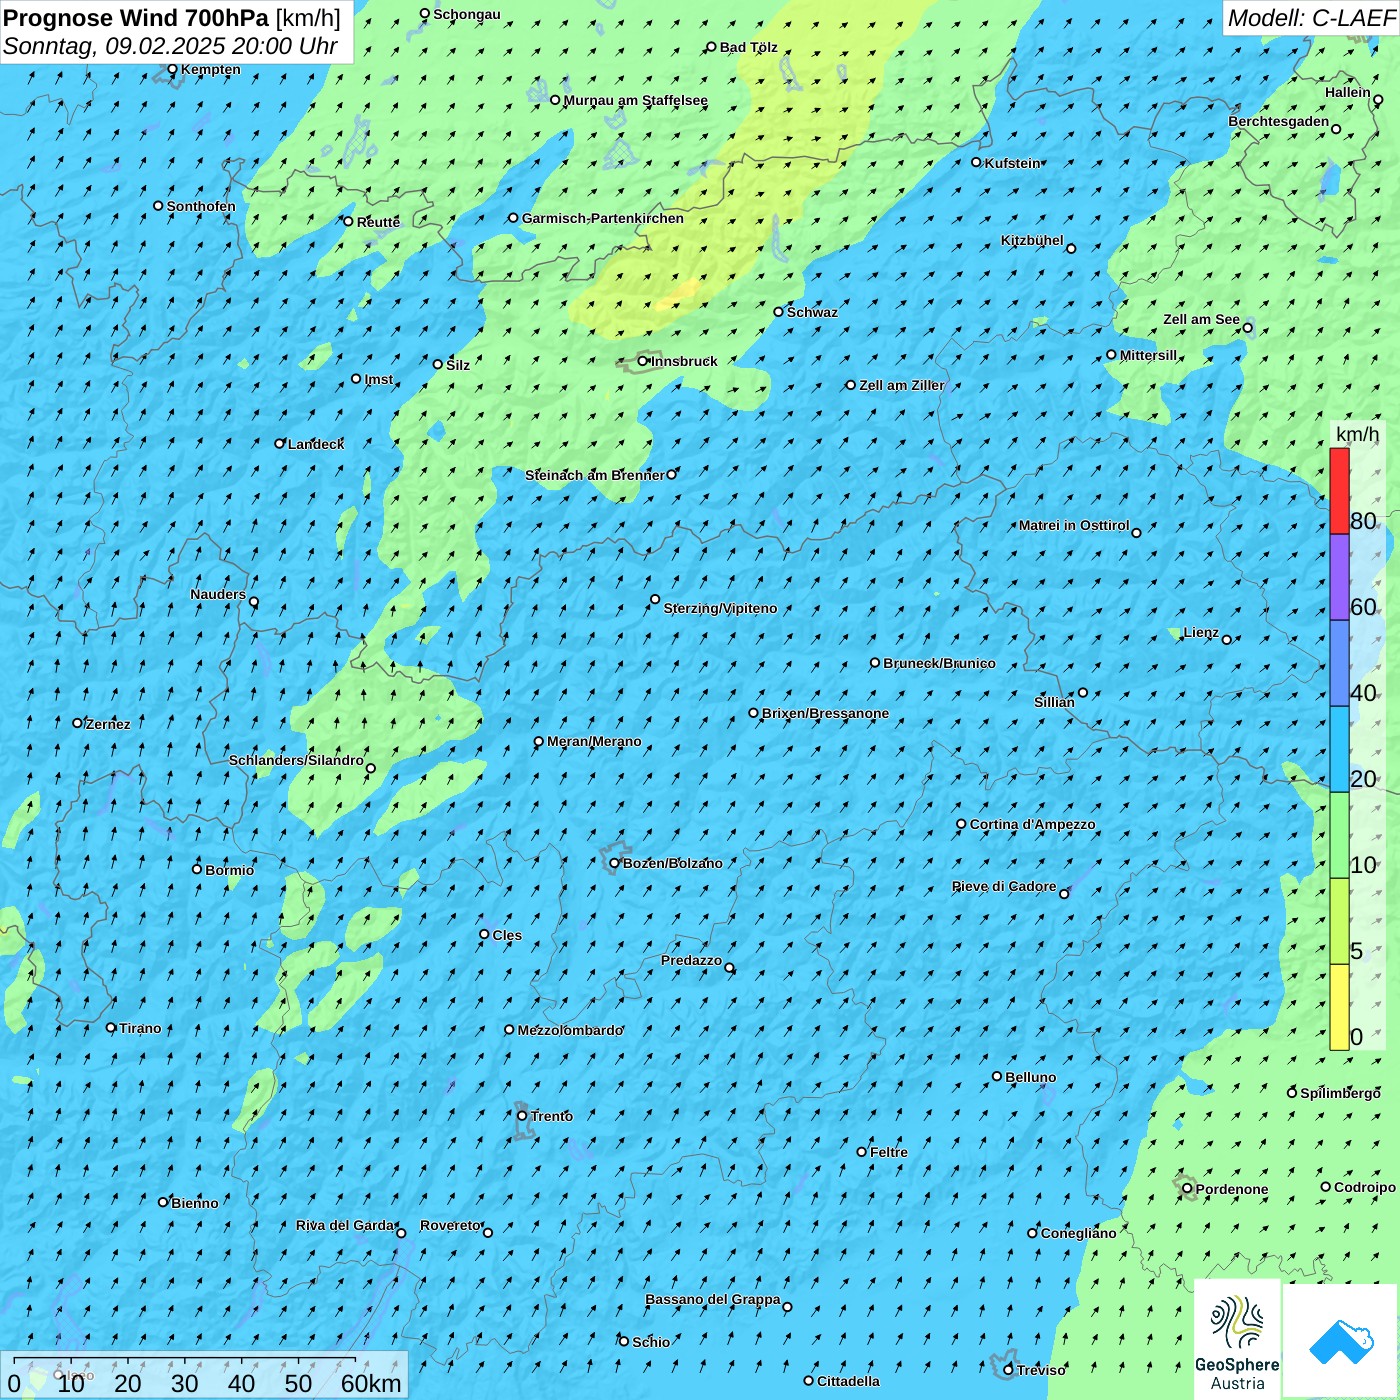
Task: Click the Zell am See marker
Action: 1247,327
